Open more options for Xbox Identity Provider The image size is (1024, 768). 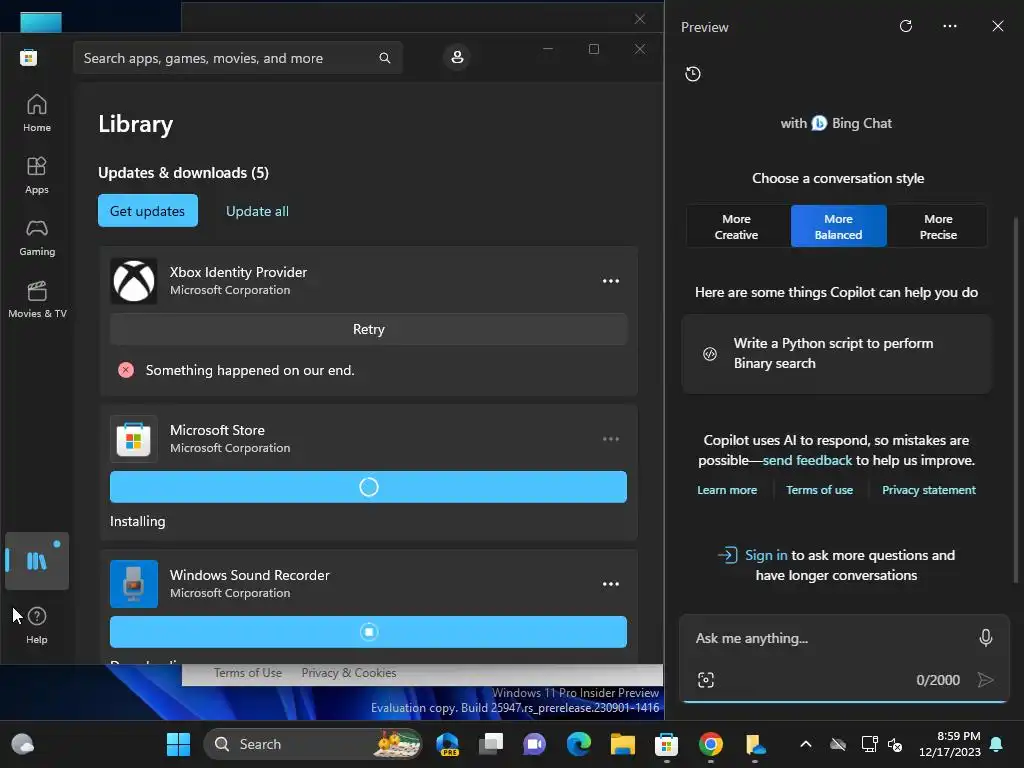pos(611,281)
